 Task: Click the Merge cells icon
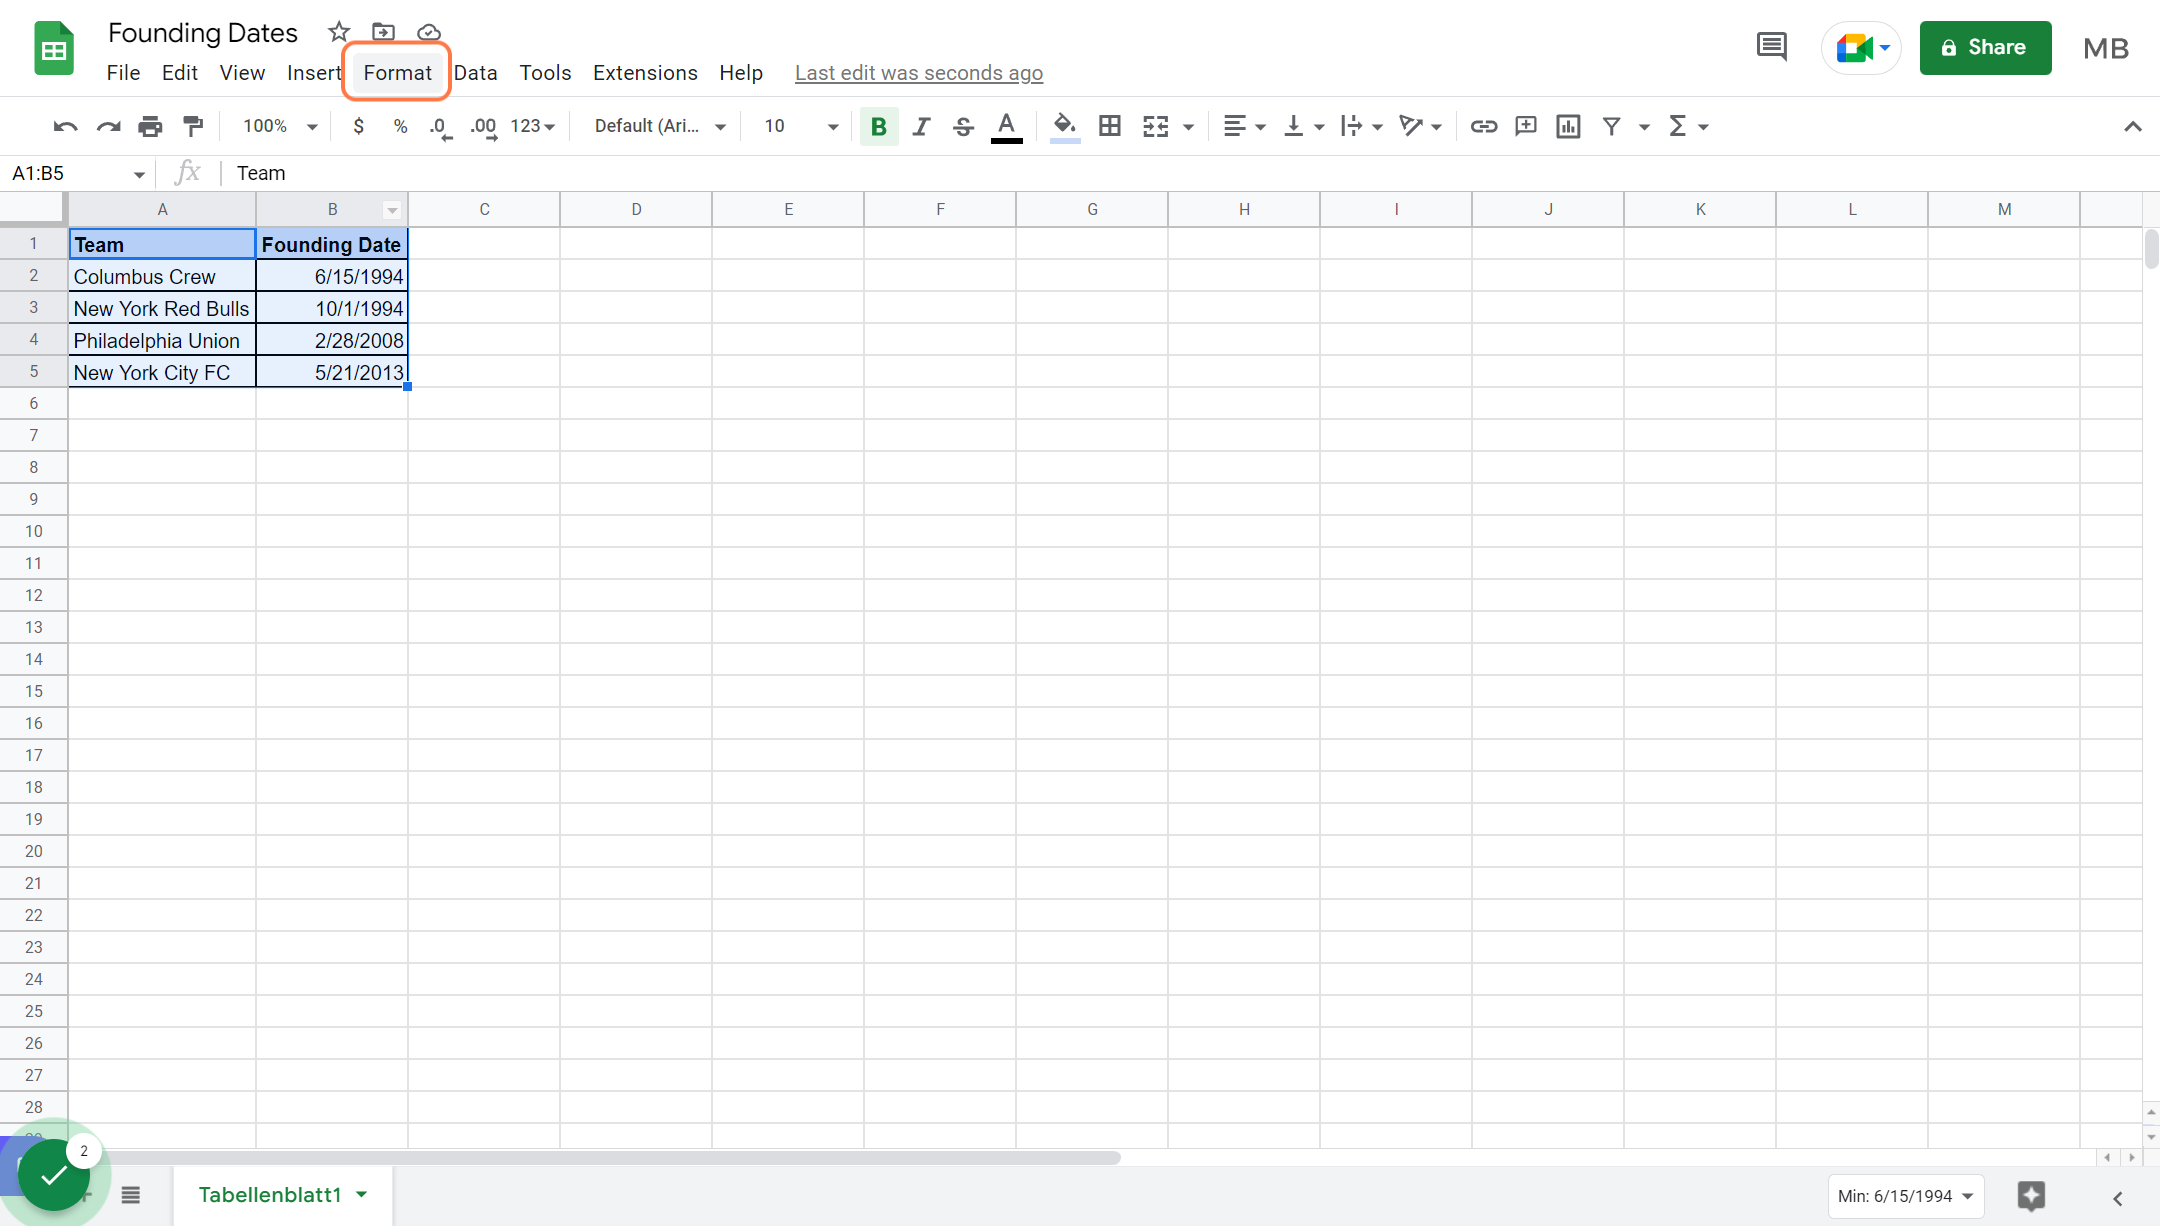1156,126
